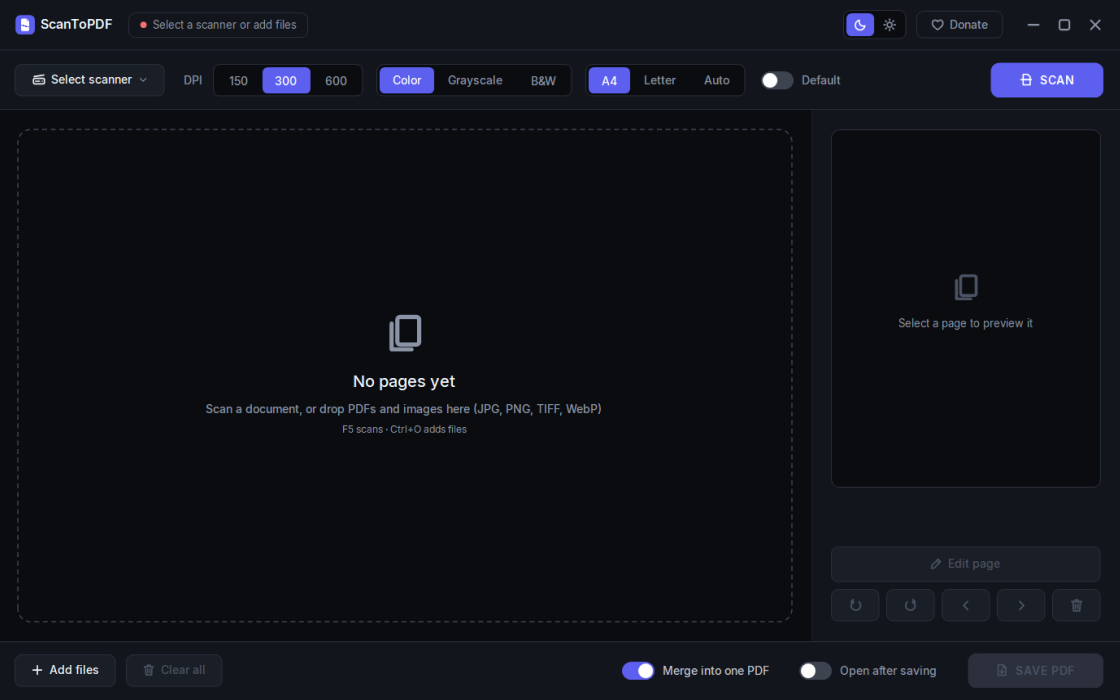
Task: Switch to light theme sun icon
Action: pos(889,25)
